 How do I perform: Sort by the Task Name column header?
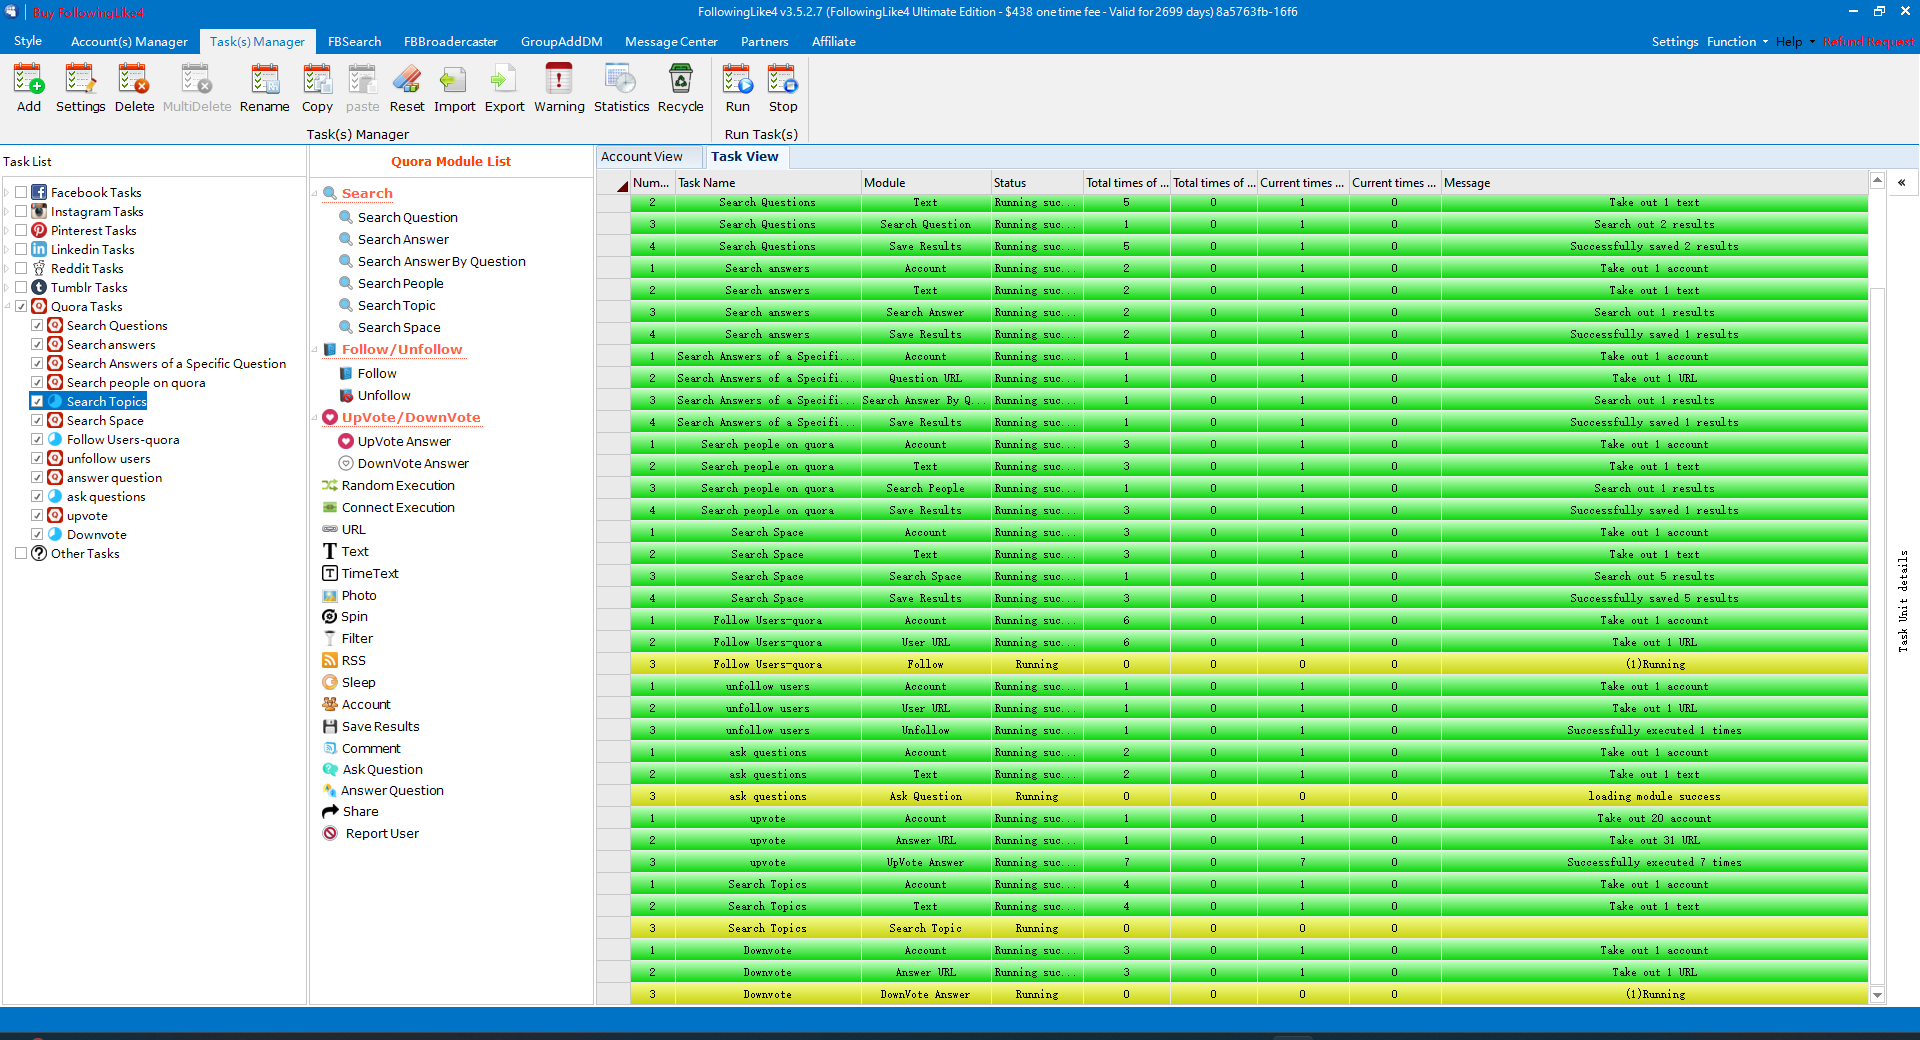coord(768,183)
